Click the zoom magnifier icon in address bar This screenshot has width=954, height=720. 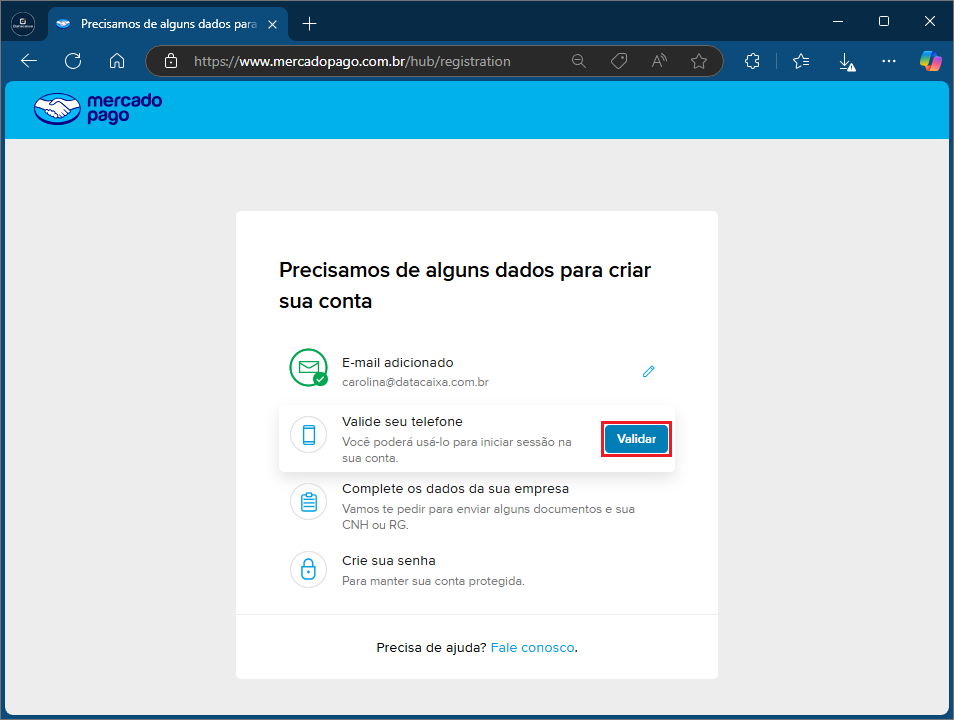579,61
